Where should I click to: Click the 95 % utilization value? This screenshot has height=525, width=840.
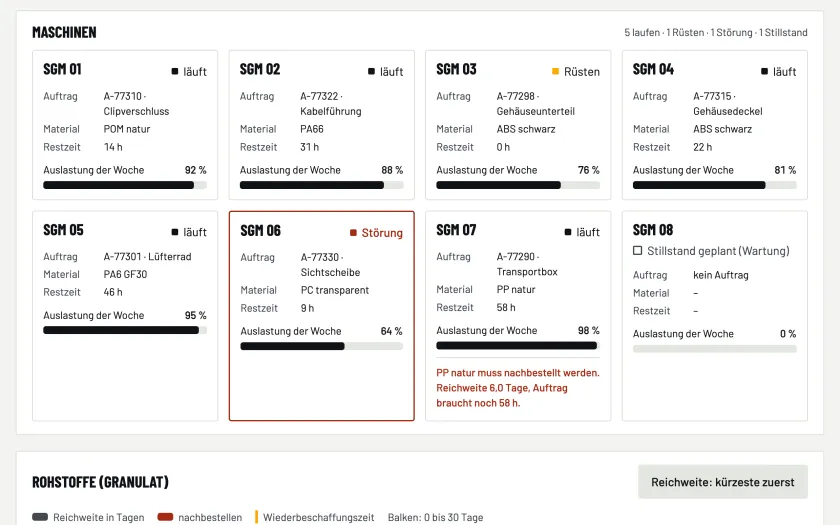coord(196,315)
